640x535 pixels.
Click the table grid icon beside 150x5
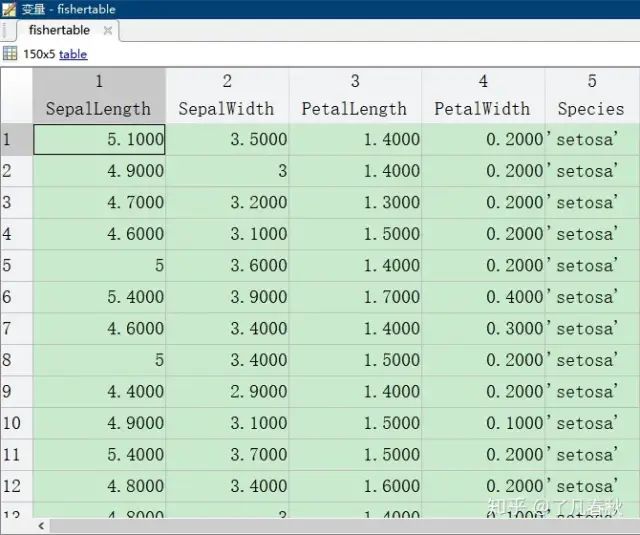tap(10, 53)
